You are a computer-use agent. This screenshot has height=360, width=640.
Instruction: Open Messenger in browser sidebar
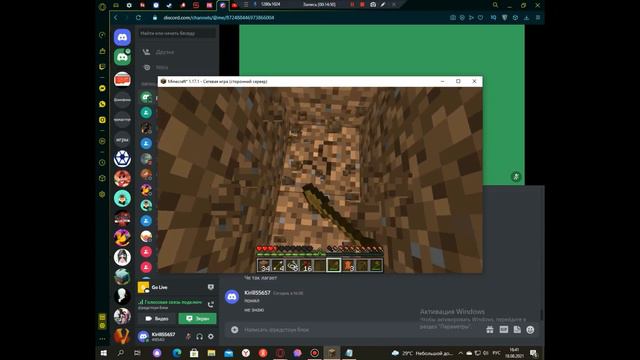point(102,88)
